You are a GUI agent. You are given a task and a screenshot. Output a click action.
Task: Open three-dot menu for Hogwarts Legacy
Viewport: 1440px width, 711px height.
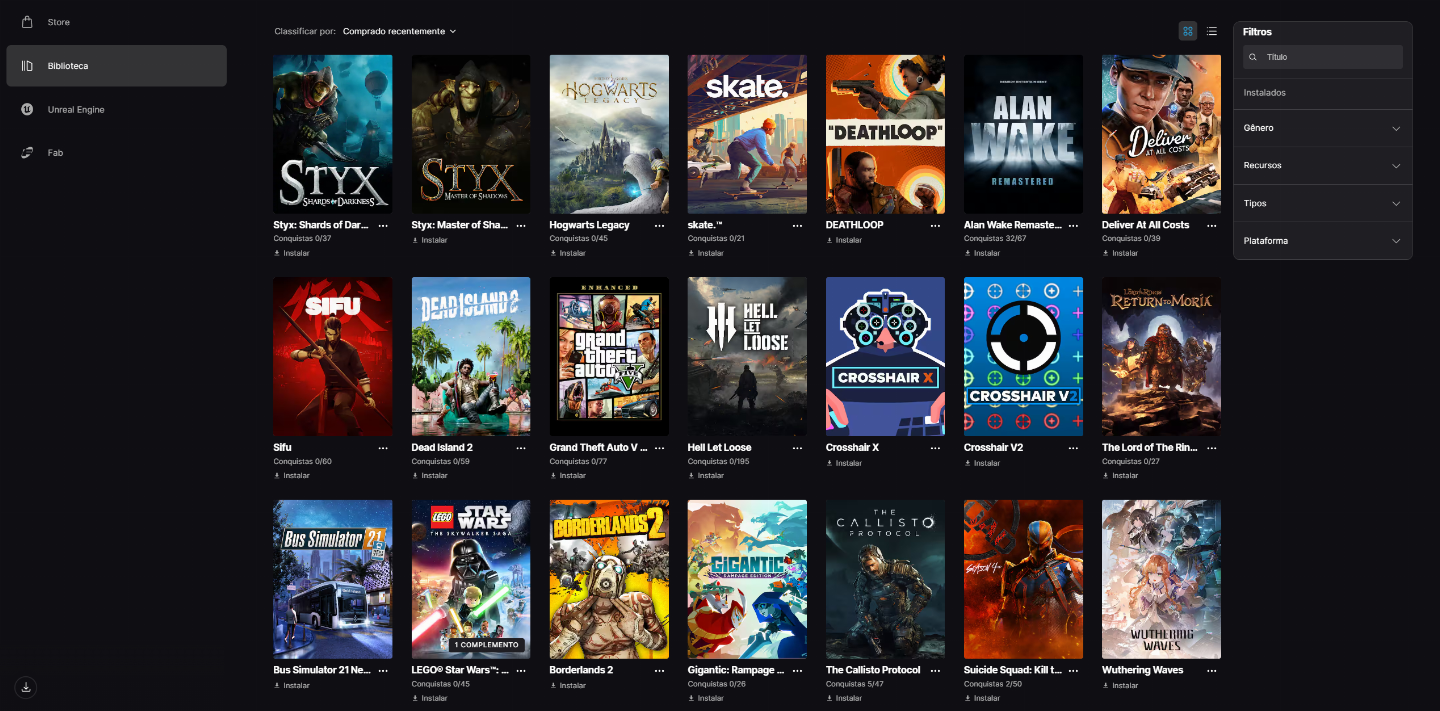(x=659, y=226)
